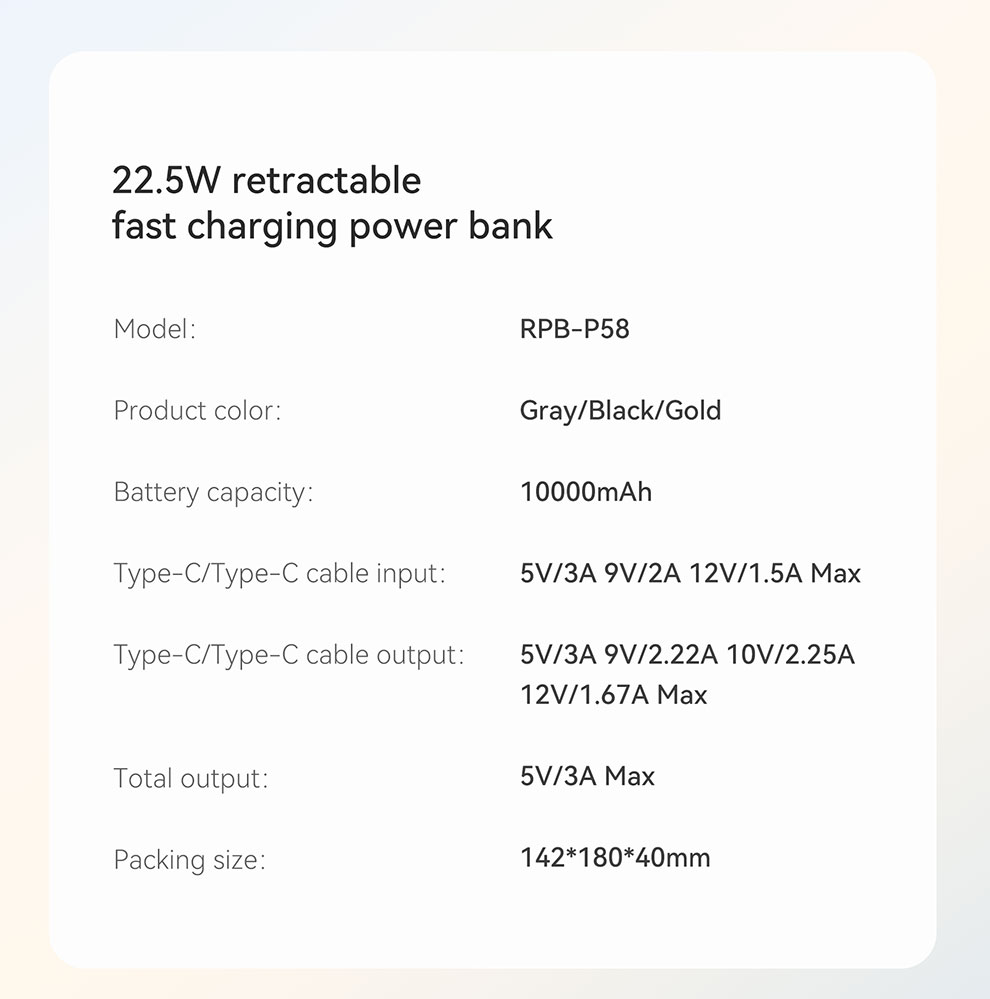This screenshot has width=990, height=999.
Task: Click the model number RPB-P58
Action: tap(575, 329)
